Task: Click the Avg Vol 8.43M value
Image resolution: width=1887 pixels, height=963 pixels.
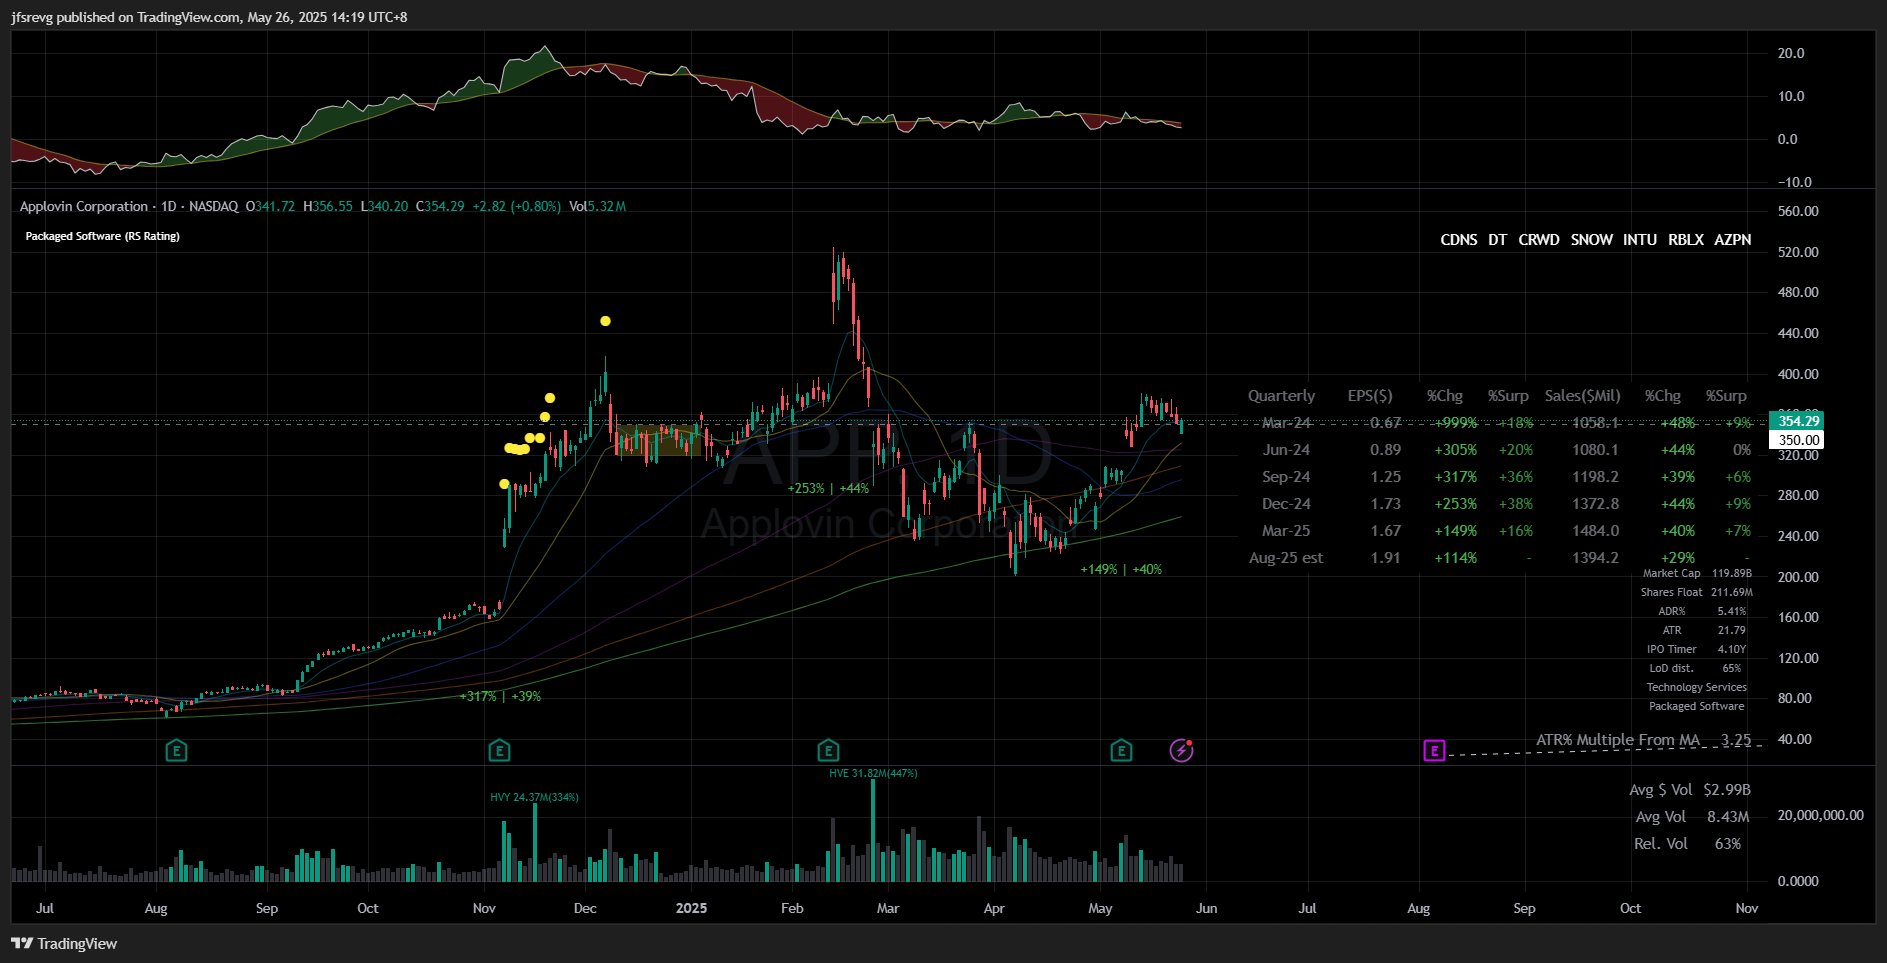Action: [x=1728, y=817]
